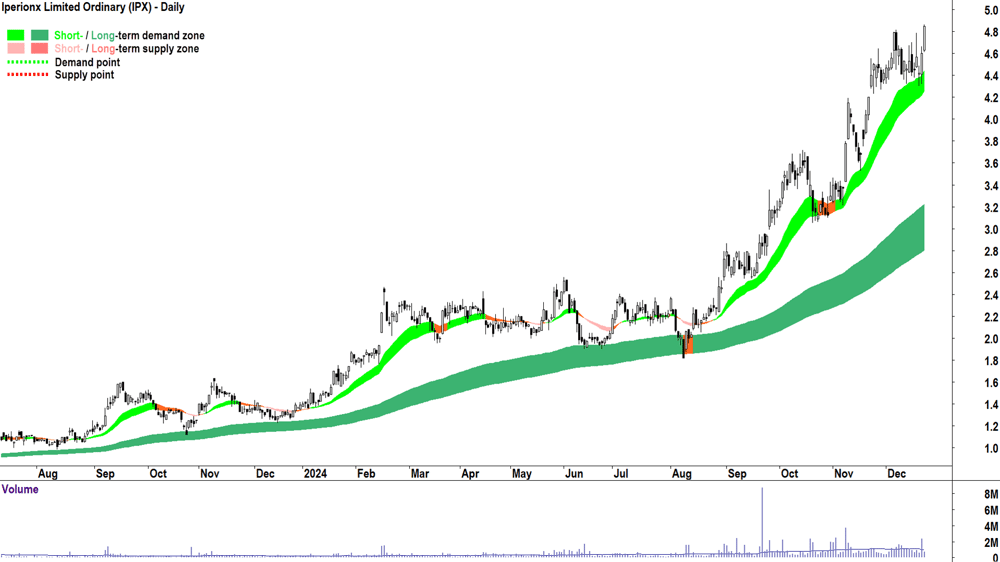Click the orange supply zone in August 2024
This screenshot has height=562, width=1000.
click(x=688, y=343)
